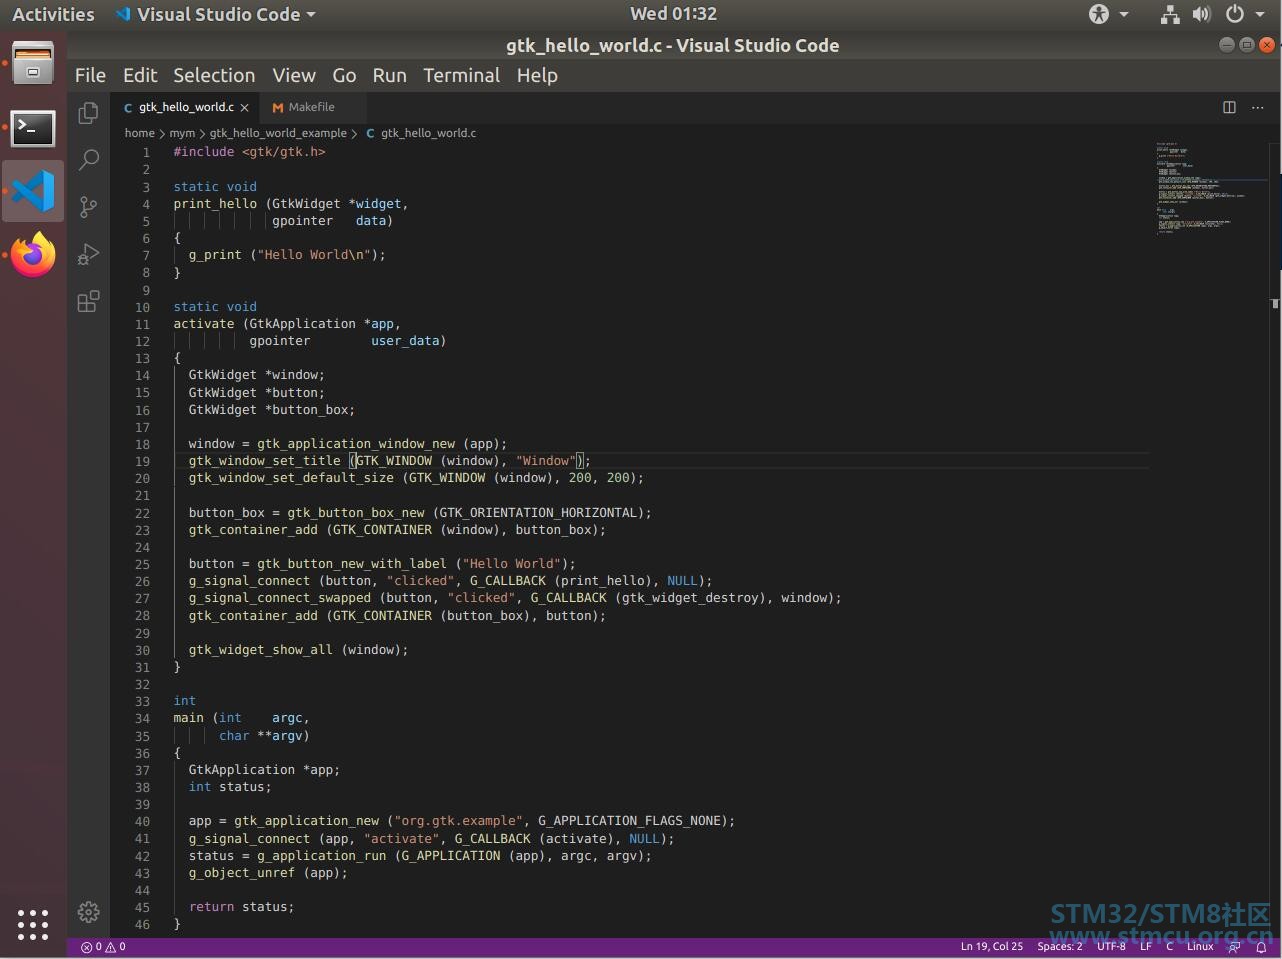
Task: Click Ln 19, Col 25 in status bar
Action: coord(992,947)
